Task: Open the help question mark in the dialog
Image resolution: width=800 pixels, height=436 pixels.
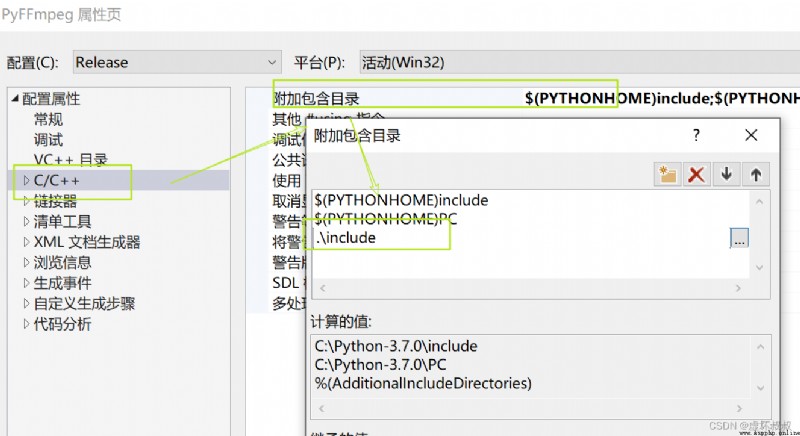Action: pyautogui.click(x=696, y=135)
